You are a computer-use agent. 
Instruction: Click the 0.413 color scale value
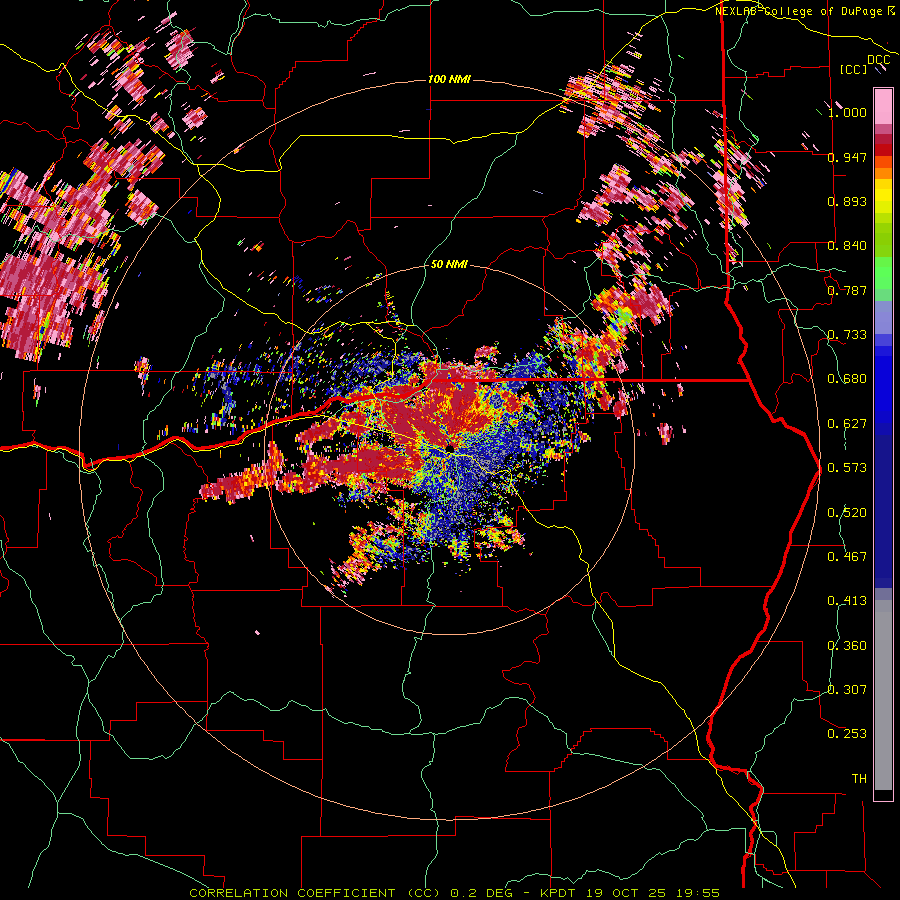coord(847,601)
